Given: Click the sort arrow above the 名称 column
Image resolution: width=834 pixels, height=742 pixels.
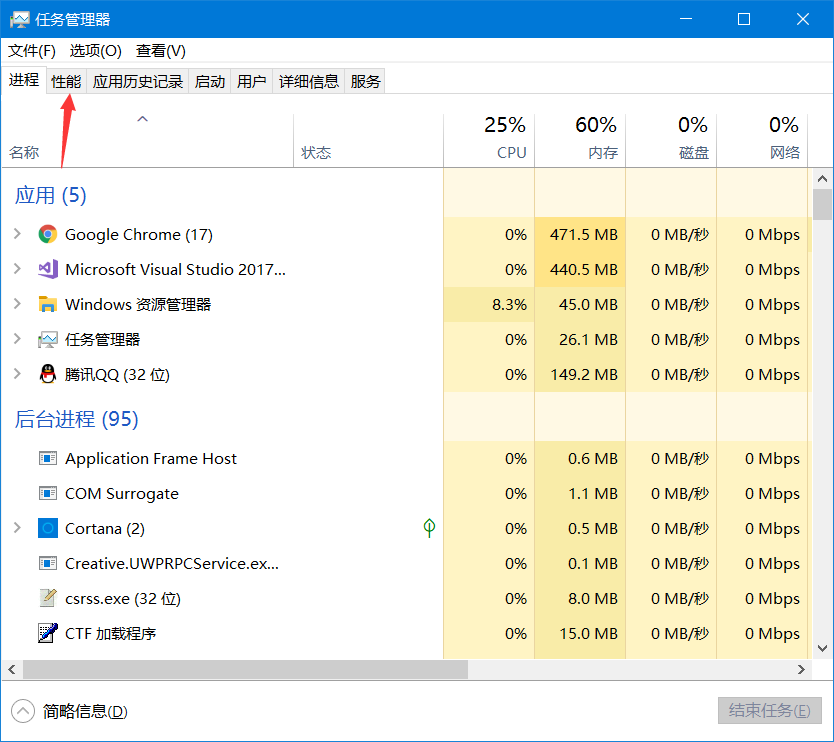Looking at the screenshot, I should point(142,119).
